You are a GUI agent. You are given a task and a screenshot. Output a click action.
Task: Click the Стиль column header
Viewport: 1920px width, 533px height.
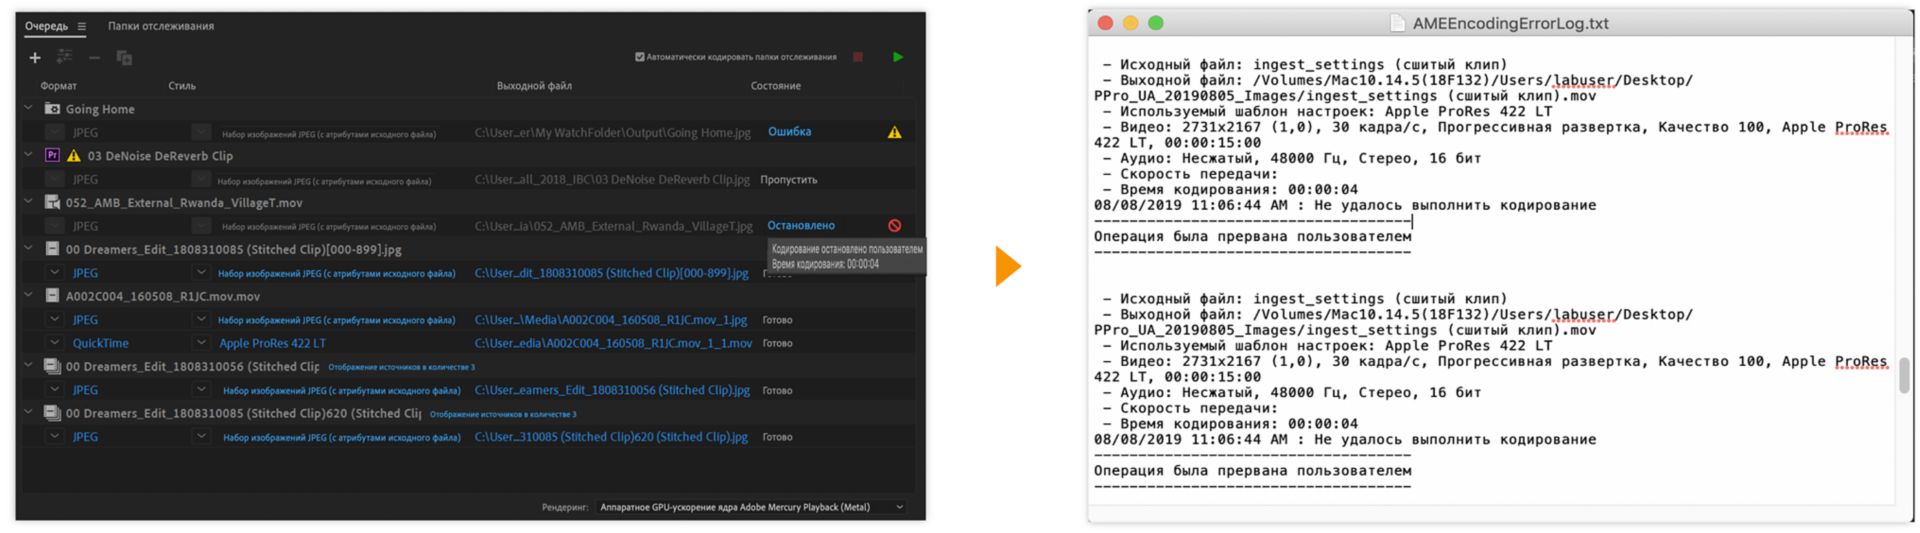click(x=182, y=86)
